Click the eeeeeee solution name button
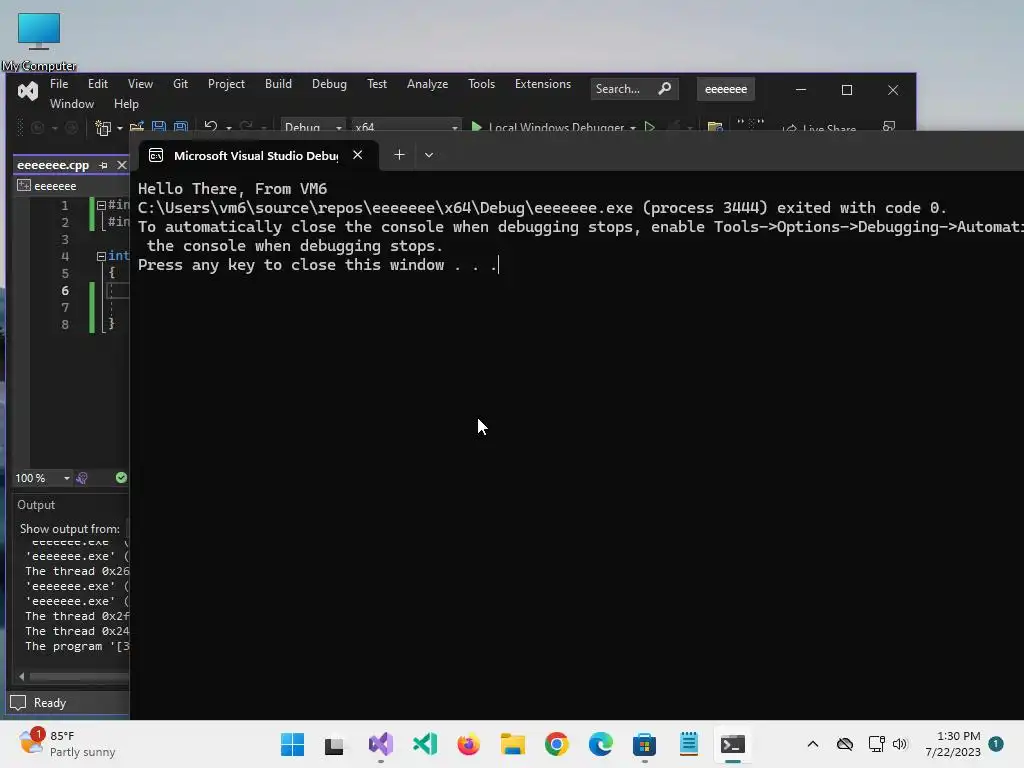Image resolution: width=1024 pixels, height=768 pixels. pos(726,89)
